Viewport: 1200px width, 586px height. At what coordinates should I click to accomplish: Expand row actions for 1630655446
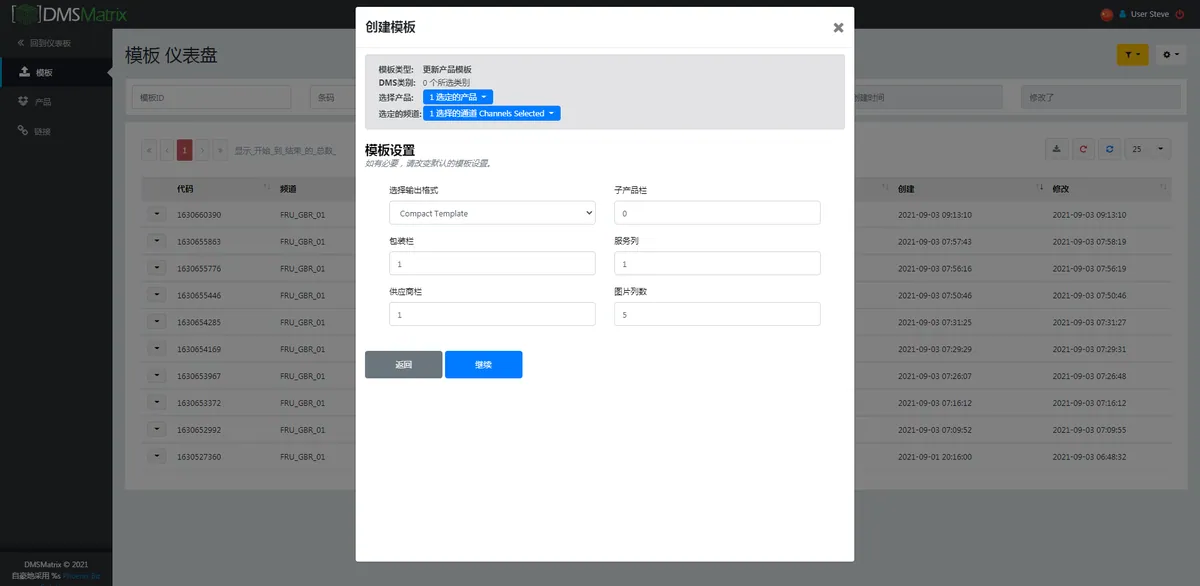coord(157,295)
